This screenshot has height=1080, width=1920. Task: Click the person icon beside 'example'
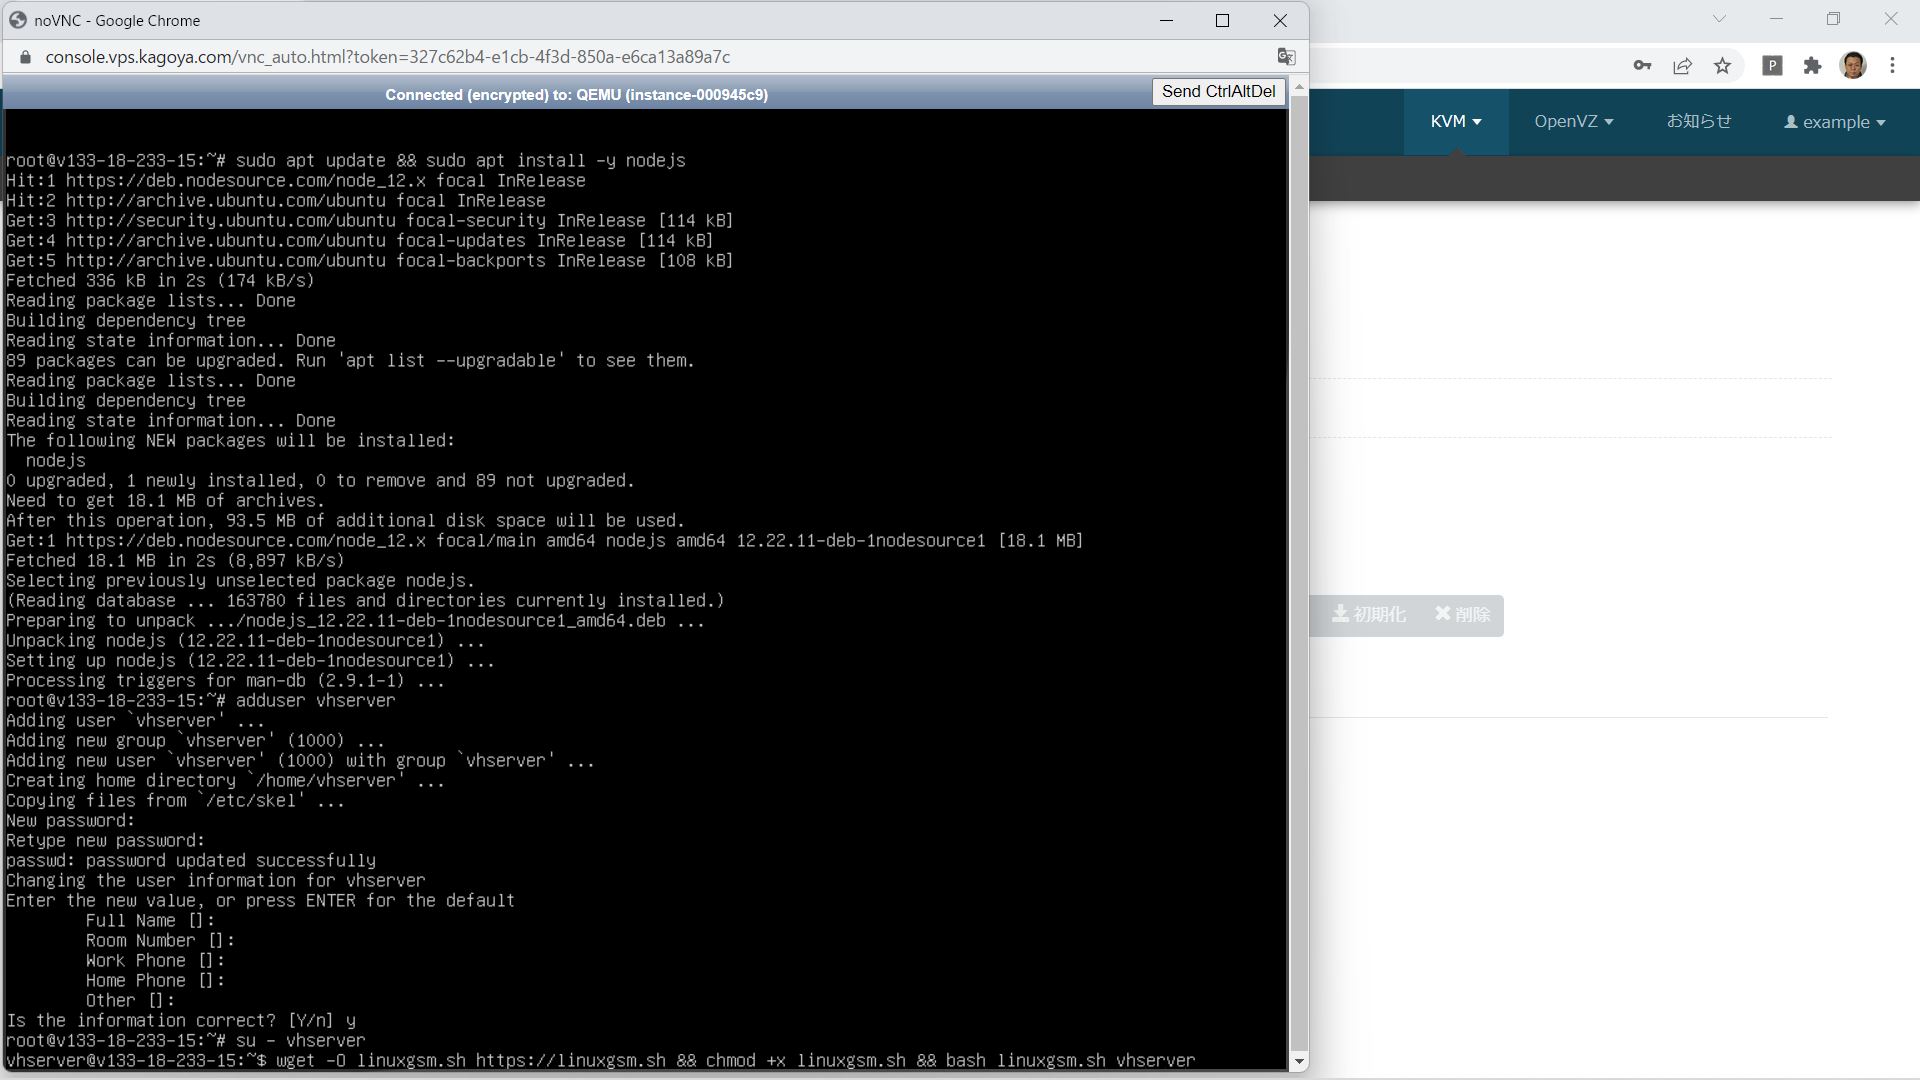[1791, 122]
